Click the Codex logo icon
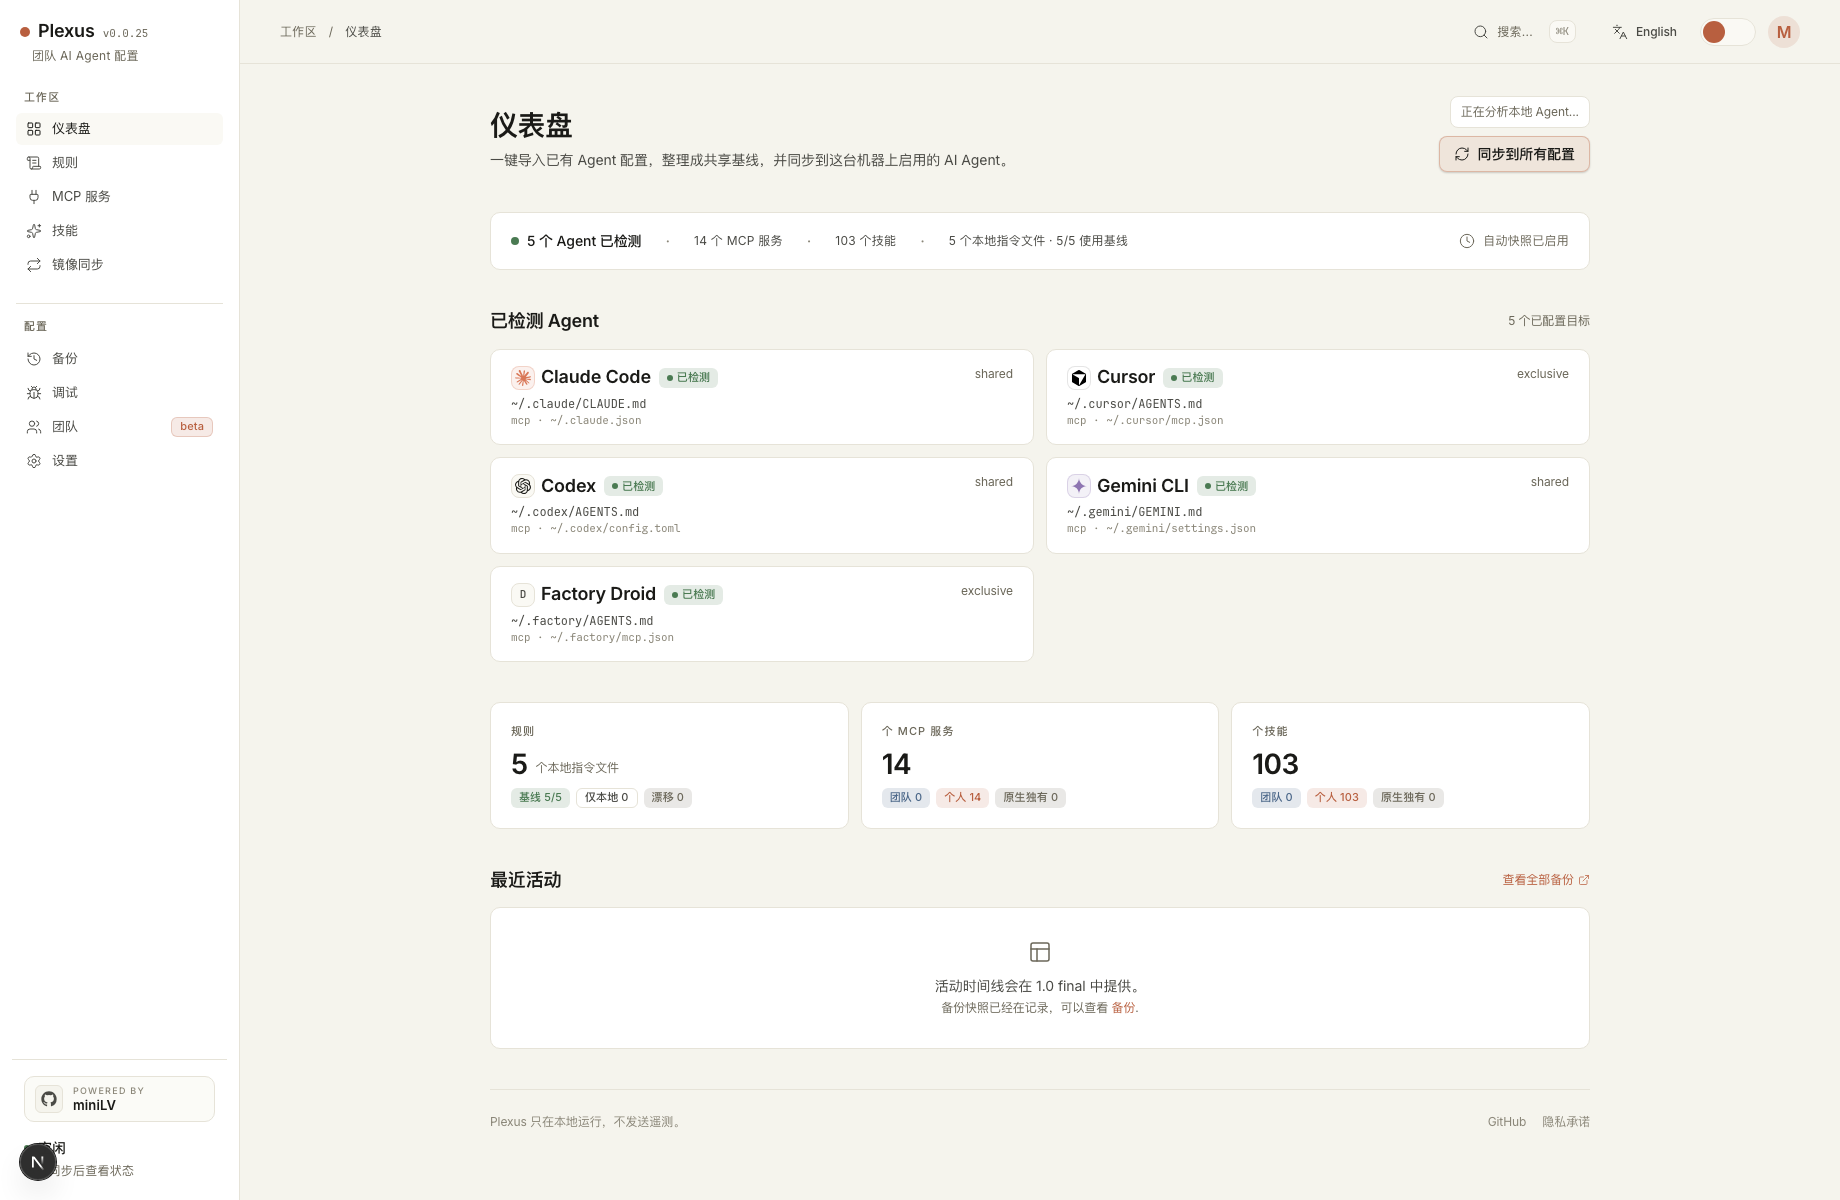Viewport: 1840px width, 1200px height. pos(523,486)
